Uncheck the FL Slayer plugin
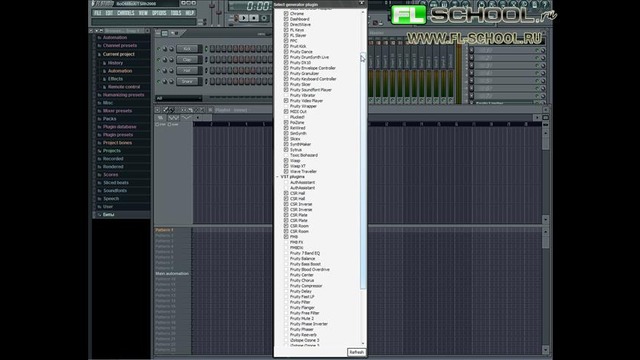 (x=286, y=36)
